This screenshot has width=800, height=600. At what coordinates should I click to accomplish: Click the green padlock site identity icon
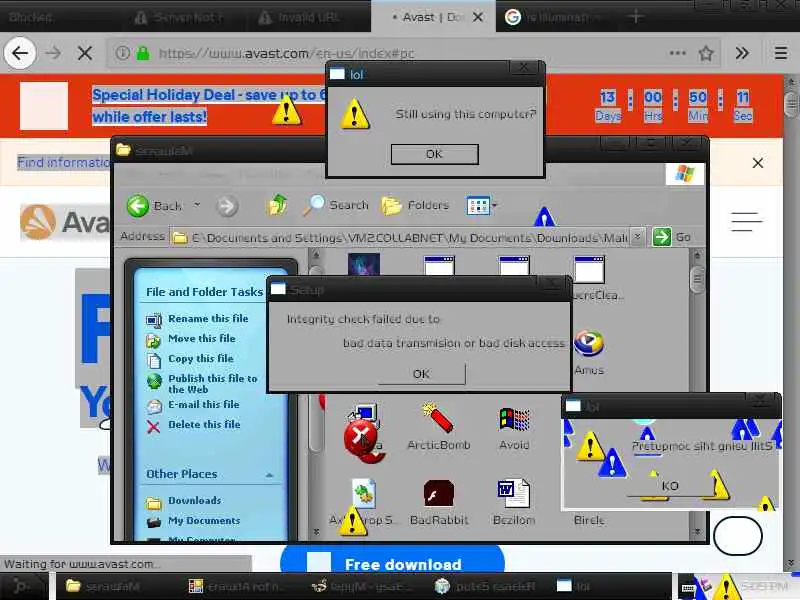143,53
